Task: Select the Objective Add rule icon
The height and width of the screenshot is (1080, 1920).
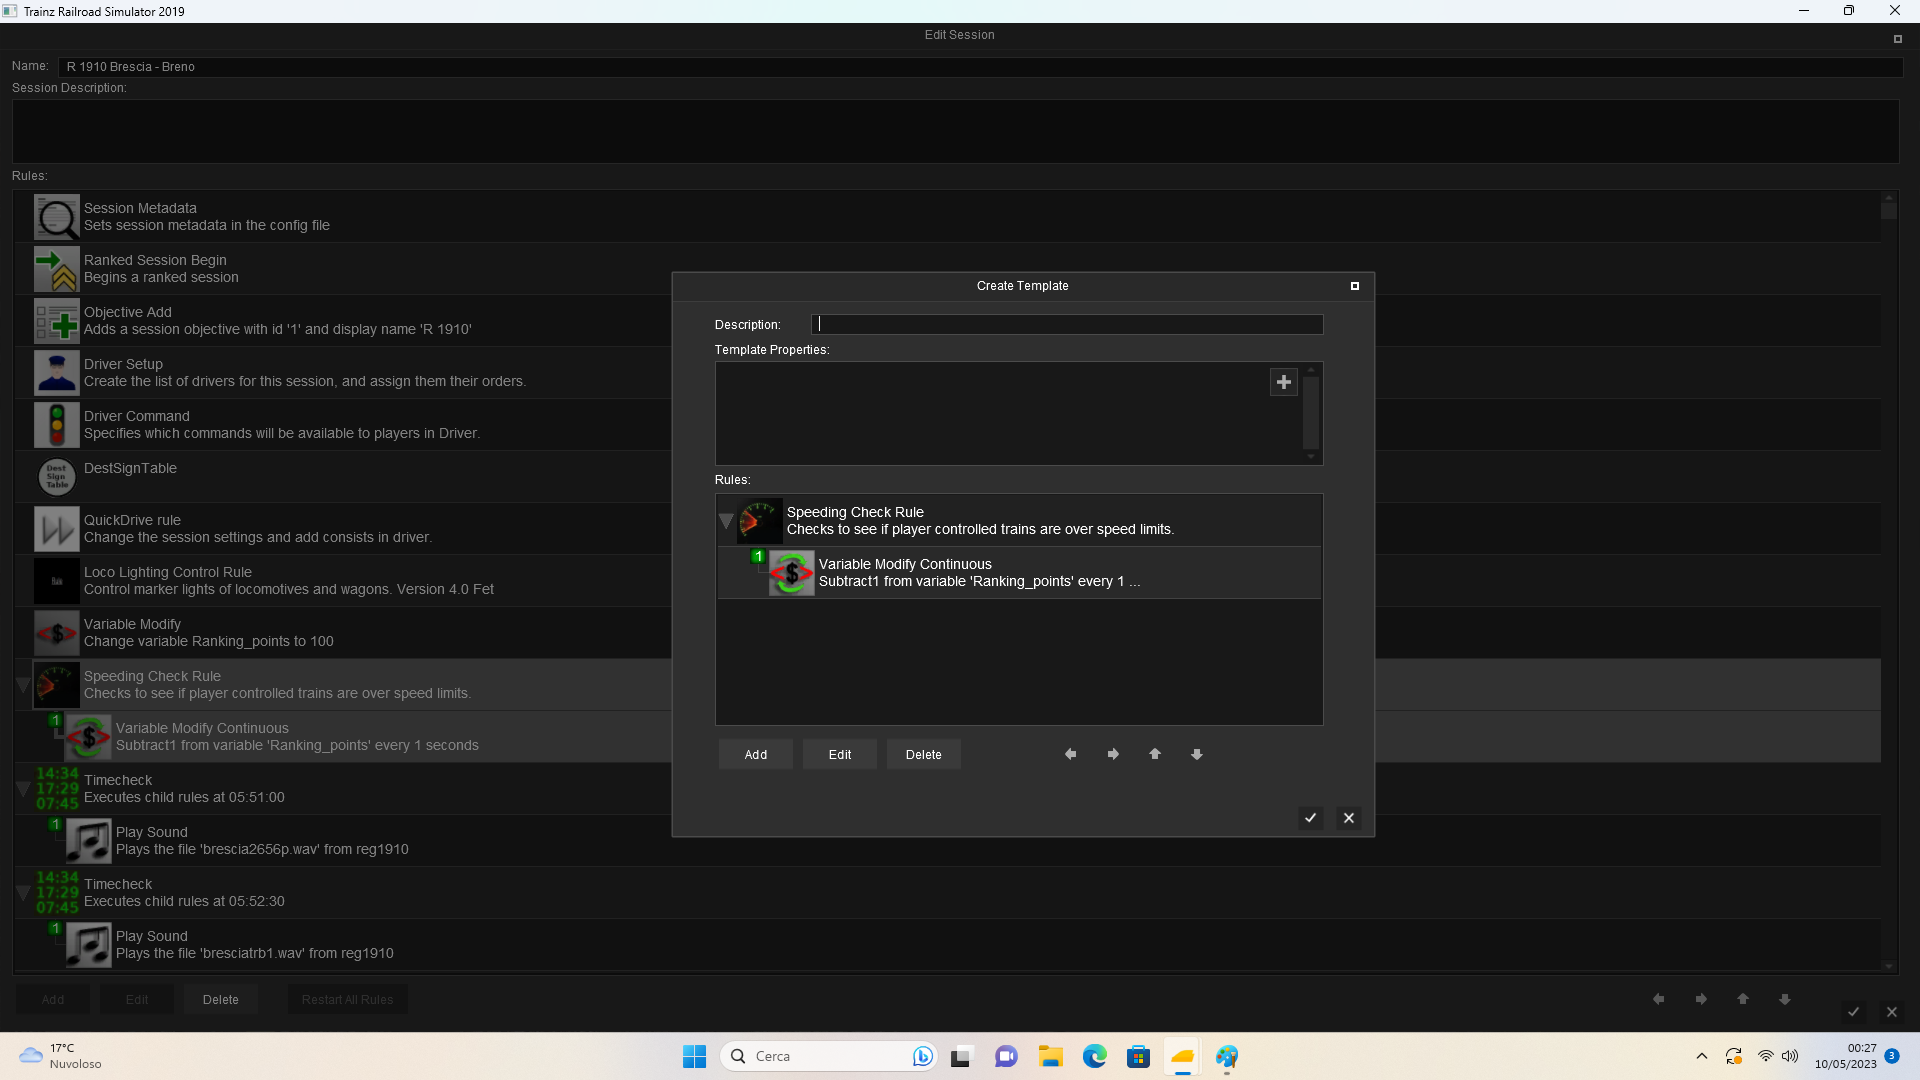Action: click(x=57, y=321)
